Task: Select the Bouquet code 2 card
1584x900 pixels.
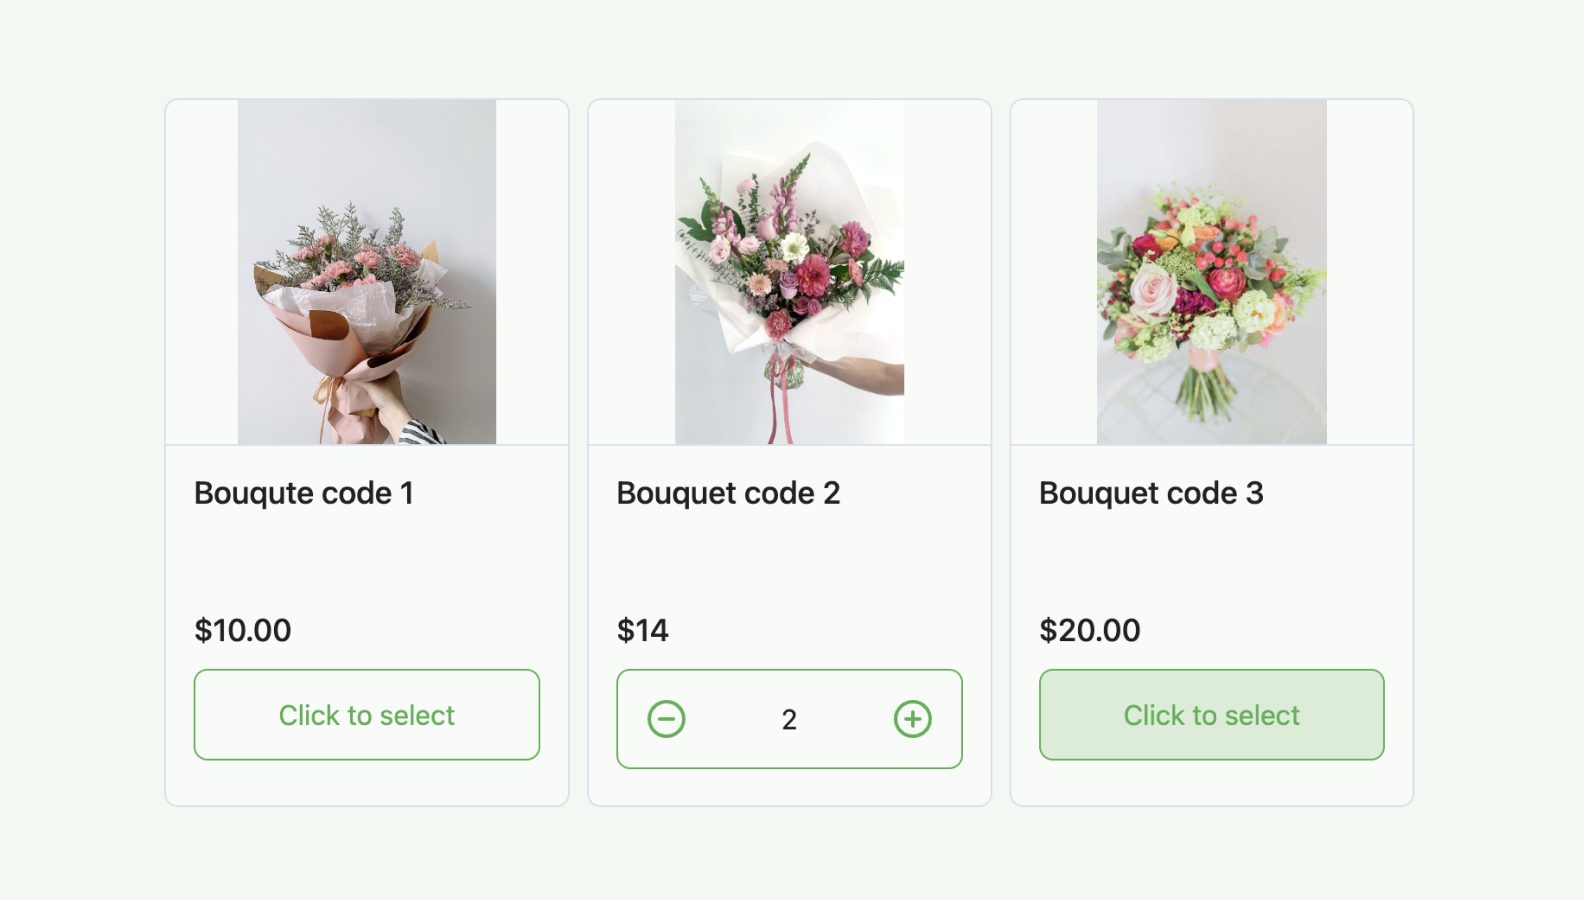Action: pos(788,560)
